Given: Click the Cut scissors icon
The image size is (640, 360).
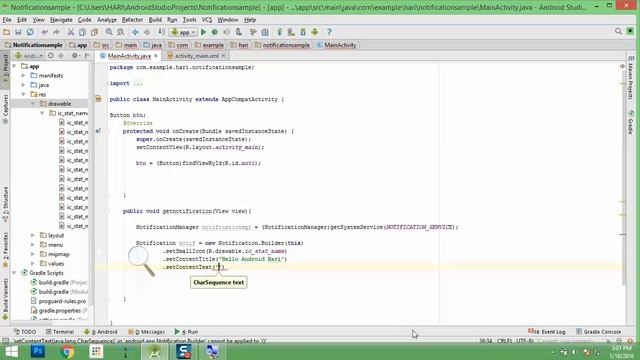Looking at the screenshot, I should [71, 32].
